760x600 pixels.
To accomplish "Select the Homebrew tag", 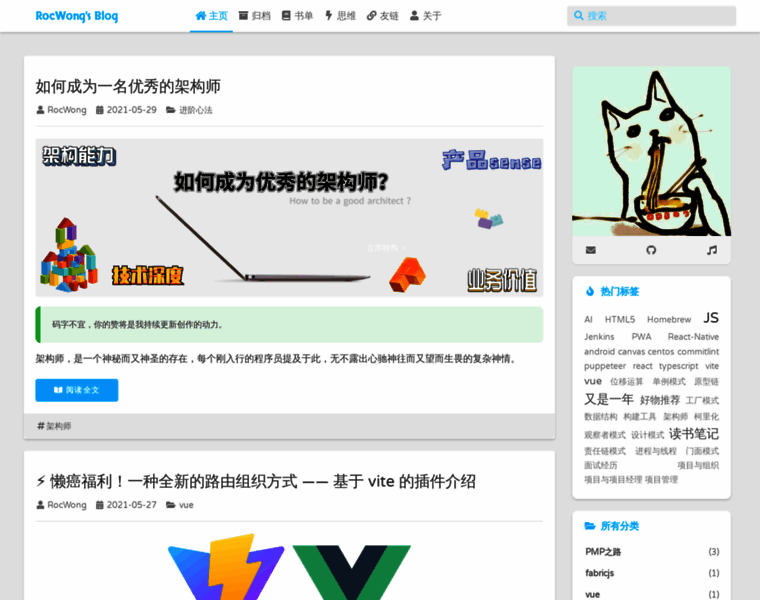I will coord(669,319).
